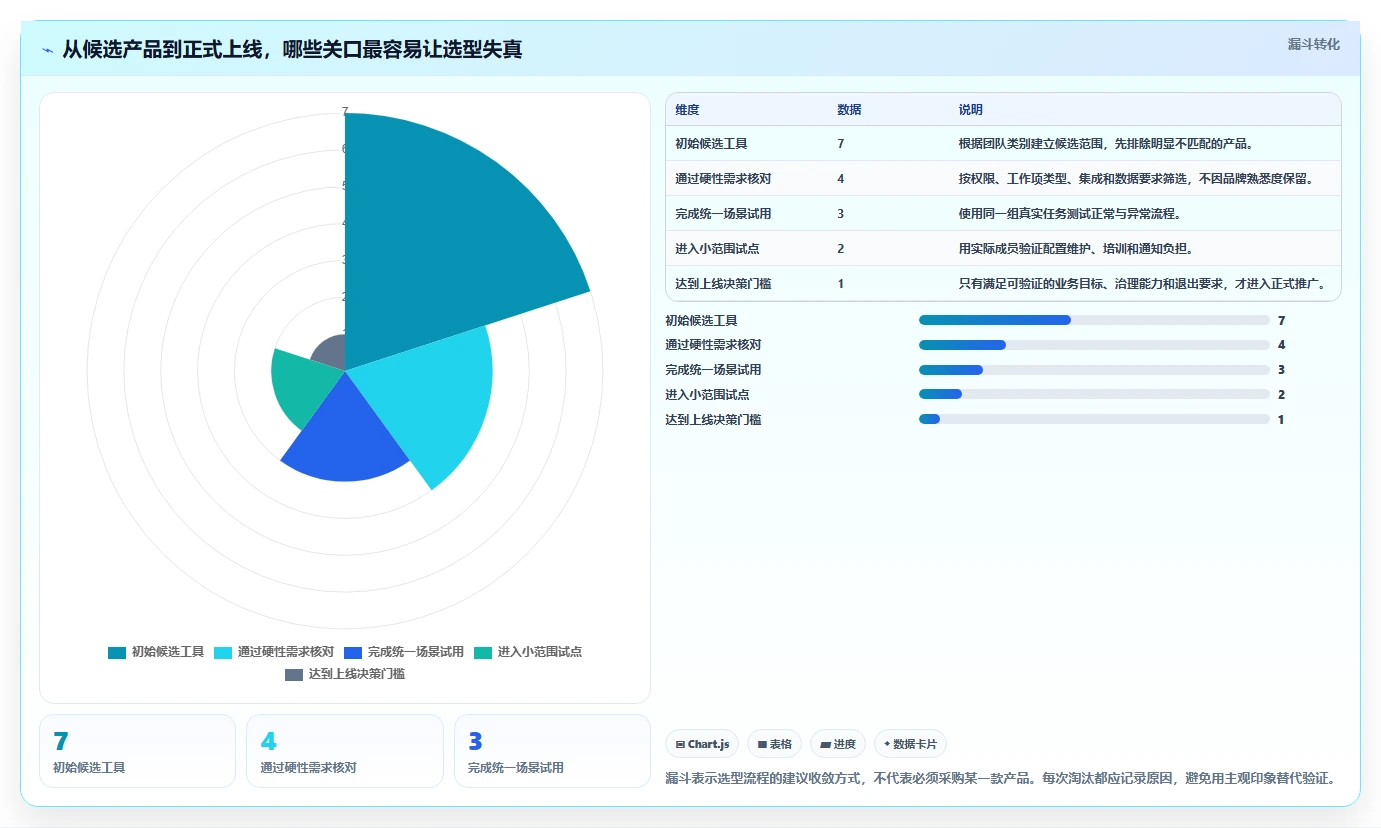Screen dimensions: 1381x828
Task: Click the Chart.js tag chip
Action: point(702,744)
